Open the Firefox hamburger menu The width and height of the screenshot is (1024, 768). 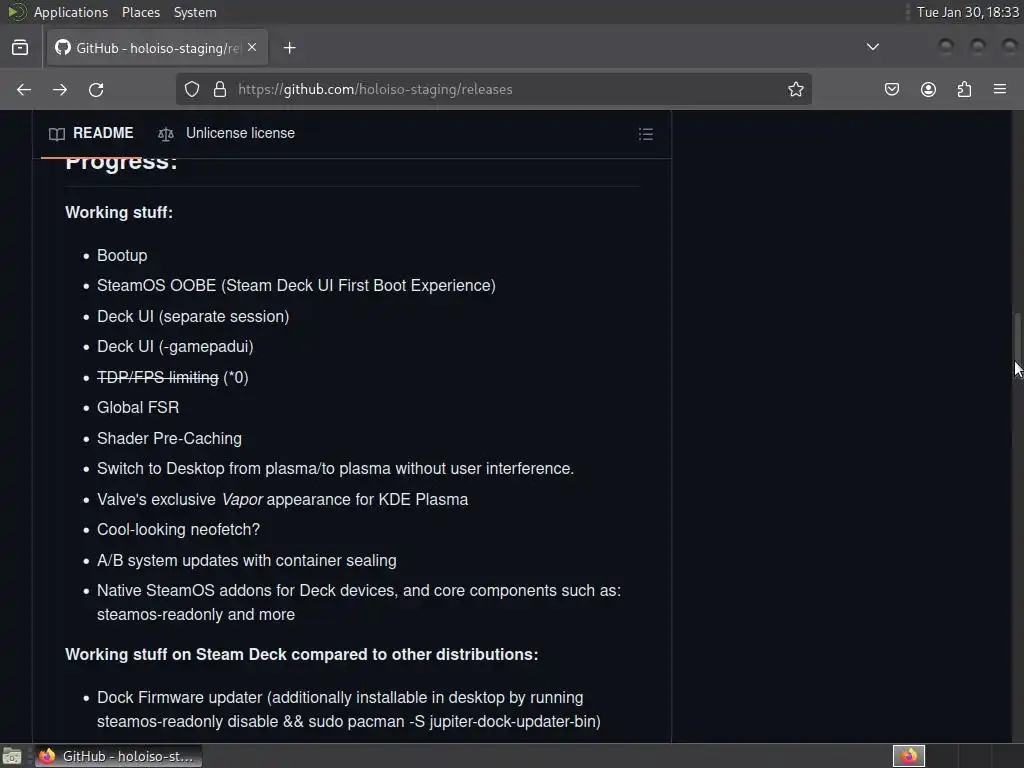[x=1000, y=89]
